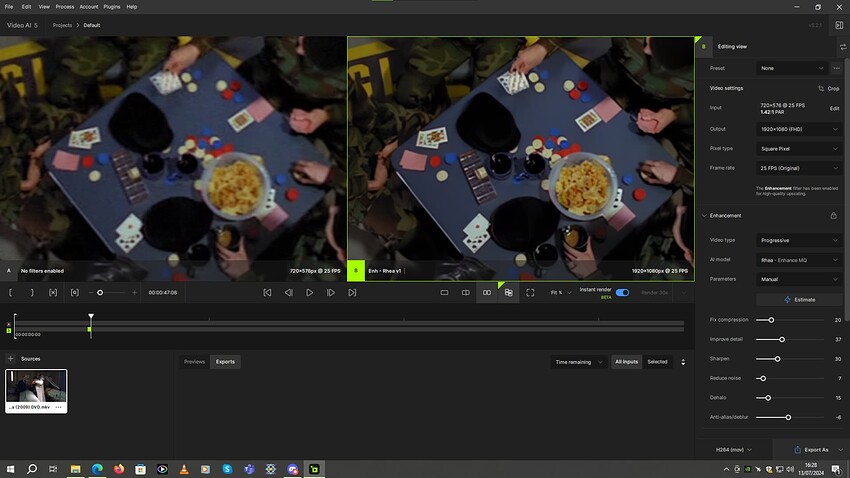Add a source with the plus icon
The image size is (850, 478).
coord(11,358)
